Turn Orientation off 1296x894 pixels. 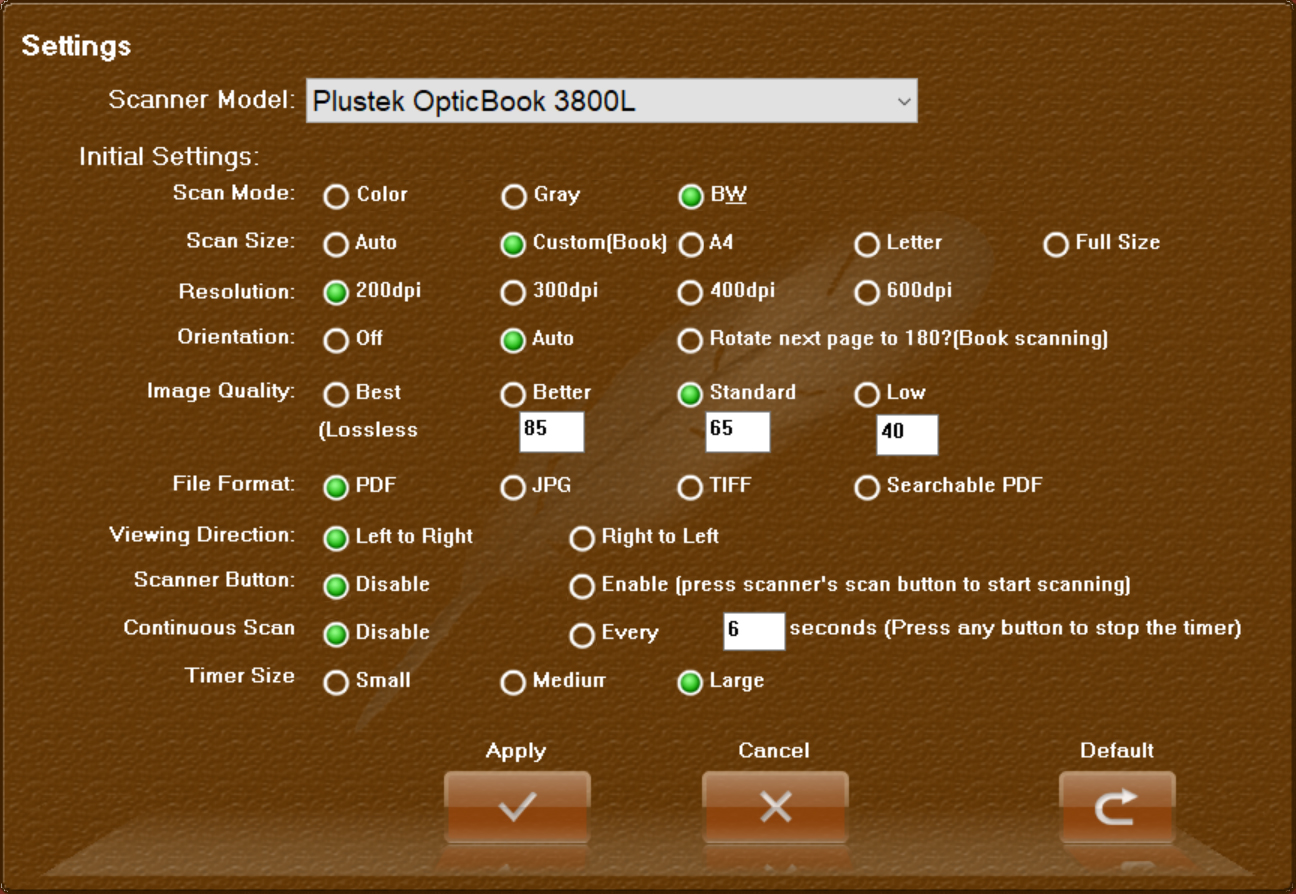coord(337,341)
